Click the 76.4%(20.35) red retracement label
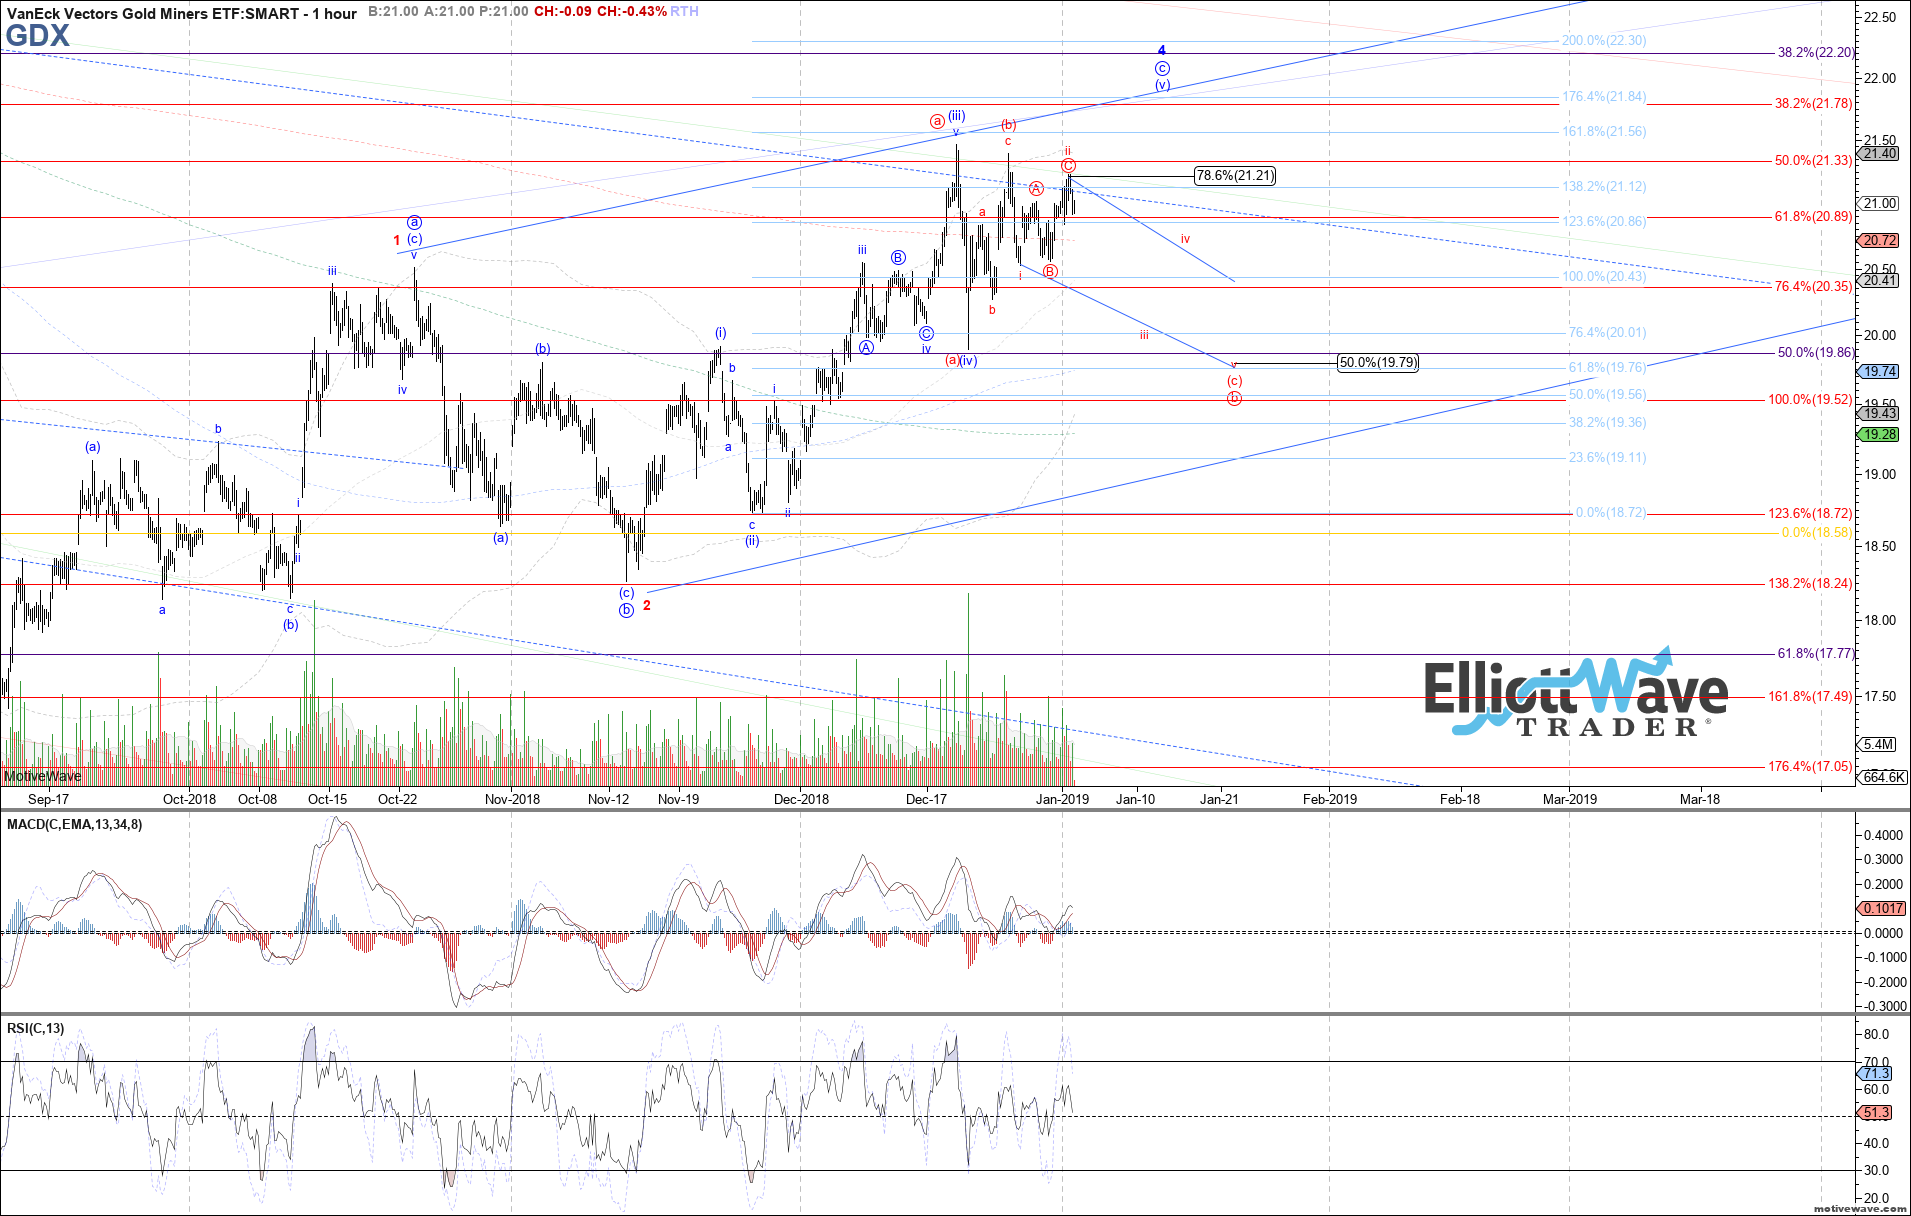This screenshot has height=1216, width=1911. click(1814, 287)
